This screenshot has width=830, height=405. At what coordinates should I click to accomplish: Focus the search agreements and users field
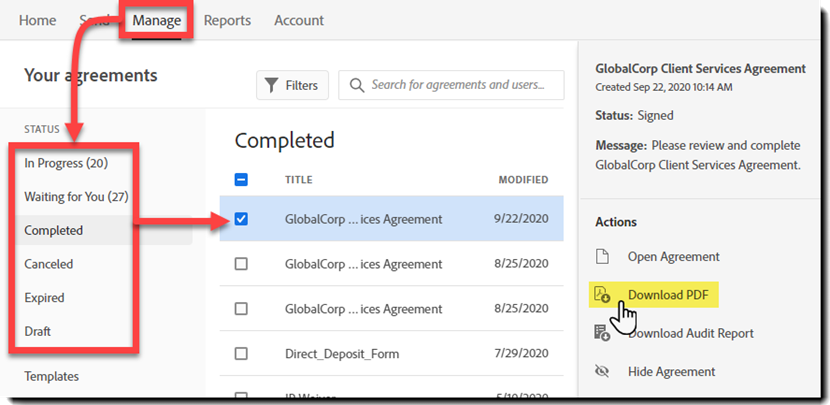(460, 86)
